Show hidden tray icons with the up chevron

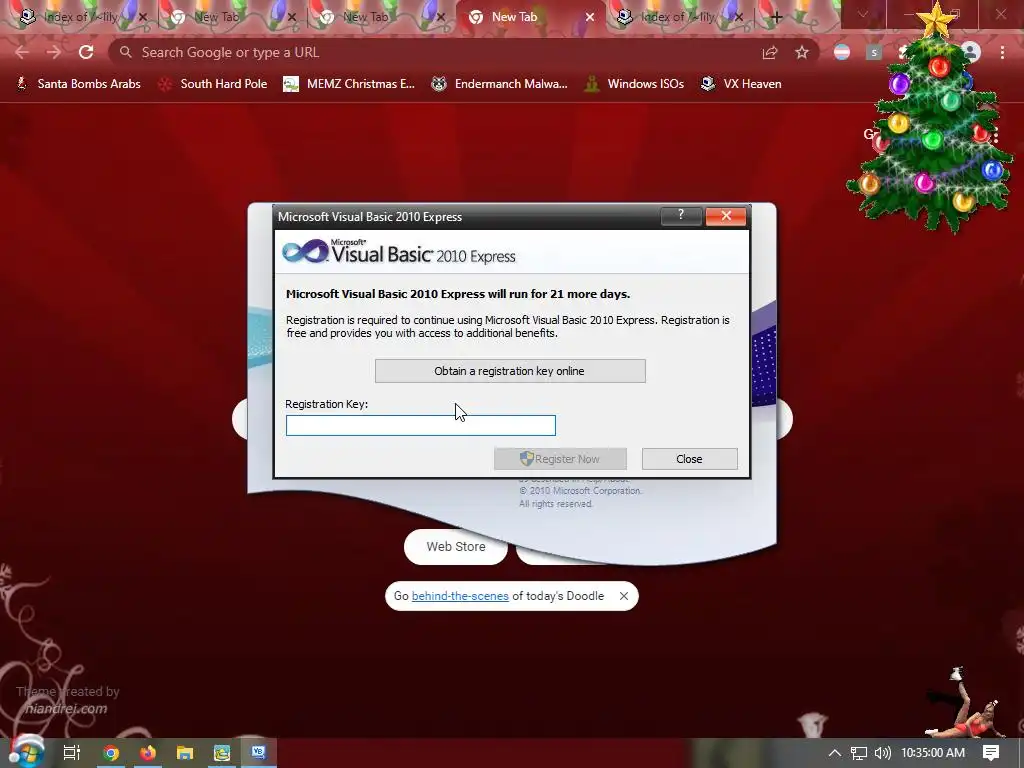click(x=835, y=753)
